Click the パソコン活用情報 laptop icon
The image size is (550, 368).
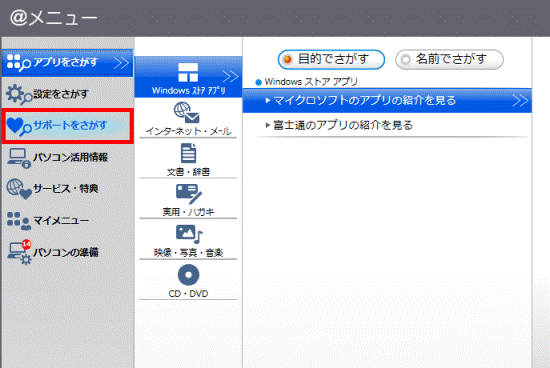click(19, 158)
